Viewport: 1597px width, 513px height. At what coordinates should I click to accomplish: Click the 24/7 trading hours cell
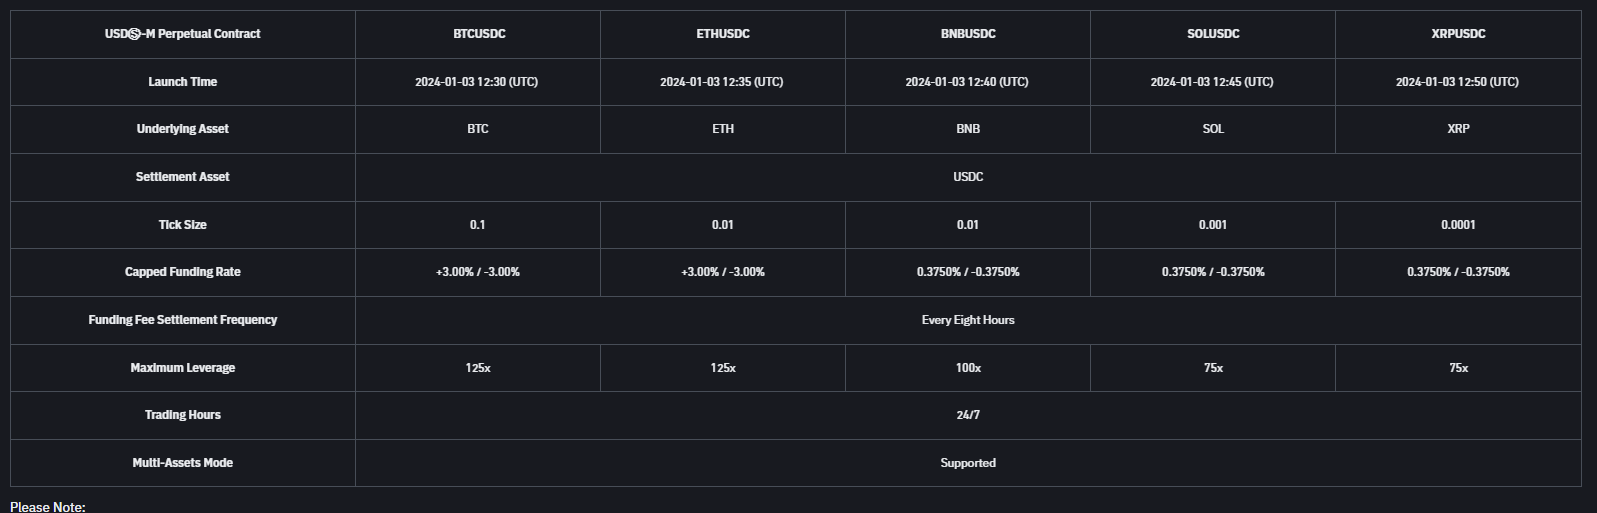click(968, 415)
